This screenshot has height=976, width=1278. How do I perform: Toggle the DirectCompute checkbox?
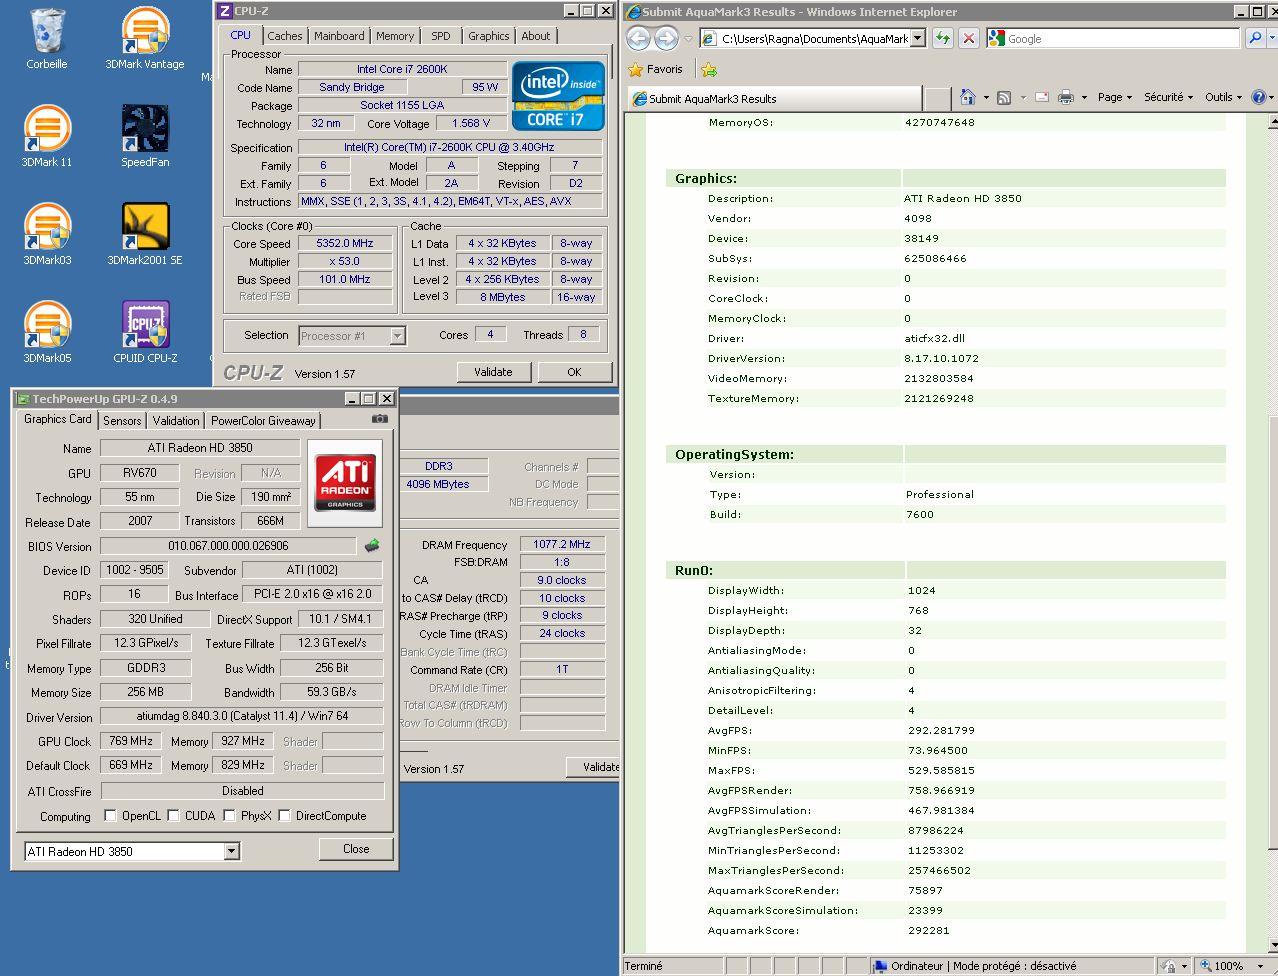tap(285, 815)
